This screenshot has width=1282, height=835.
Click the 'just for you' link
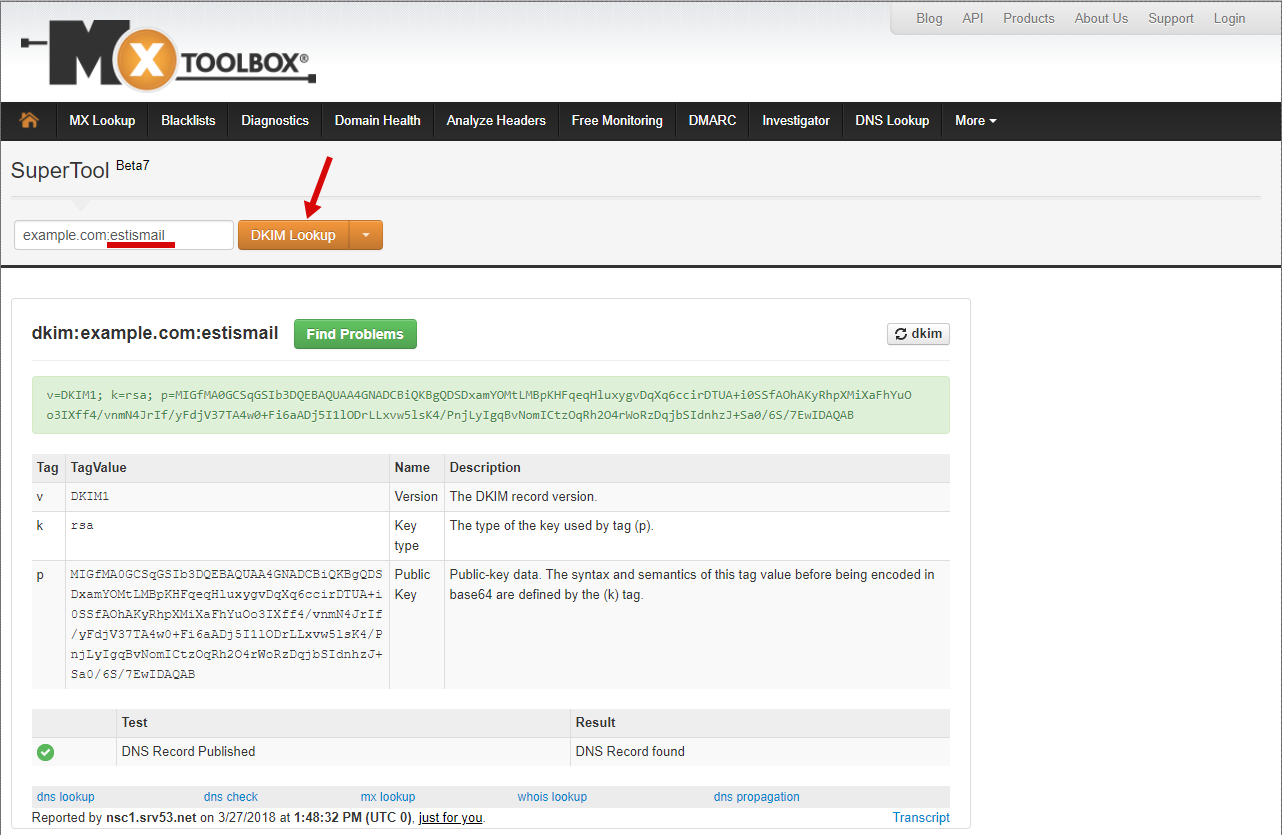[x=450, y=818]
